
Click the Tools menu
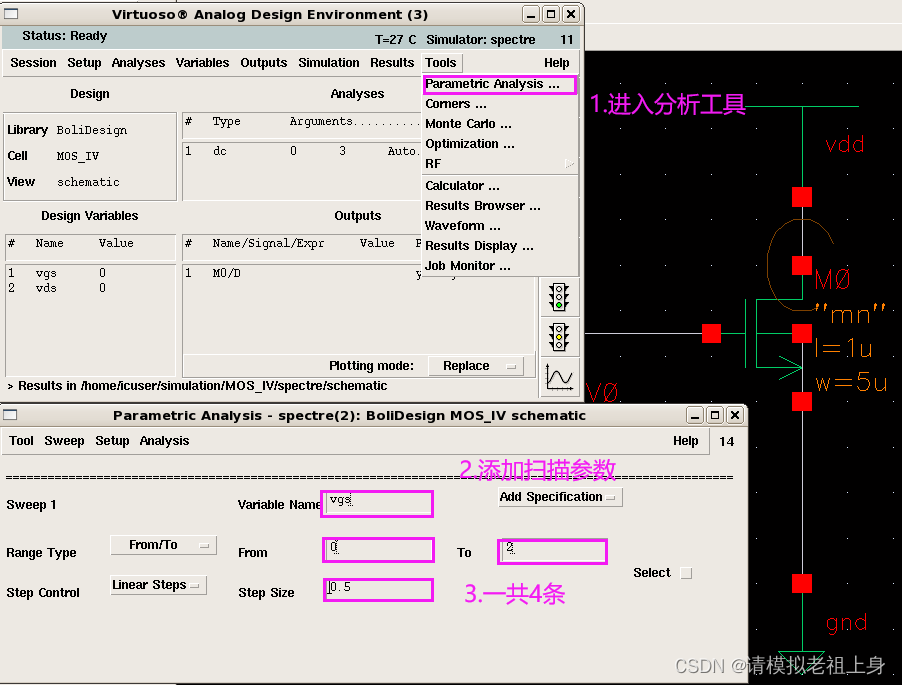click(x=441, y=63)
